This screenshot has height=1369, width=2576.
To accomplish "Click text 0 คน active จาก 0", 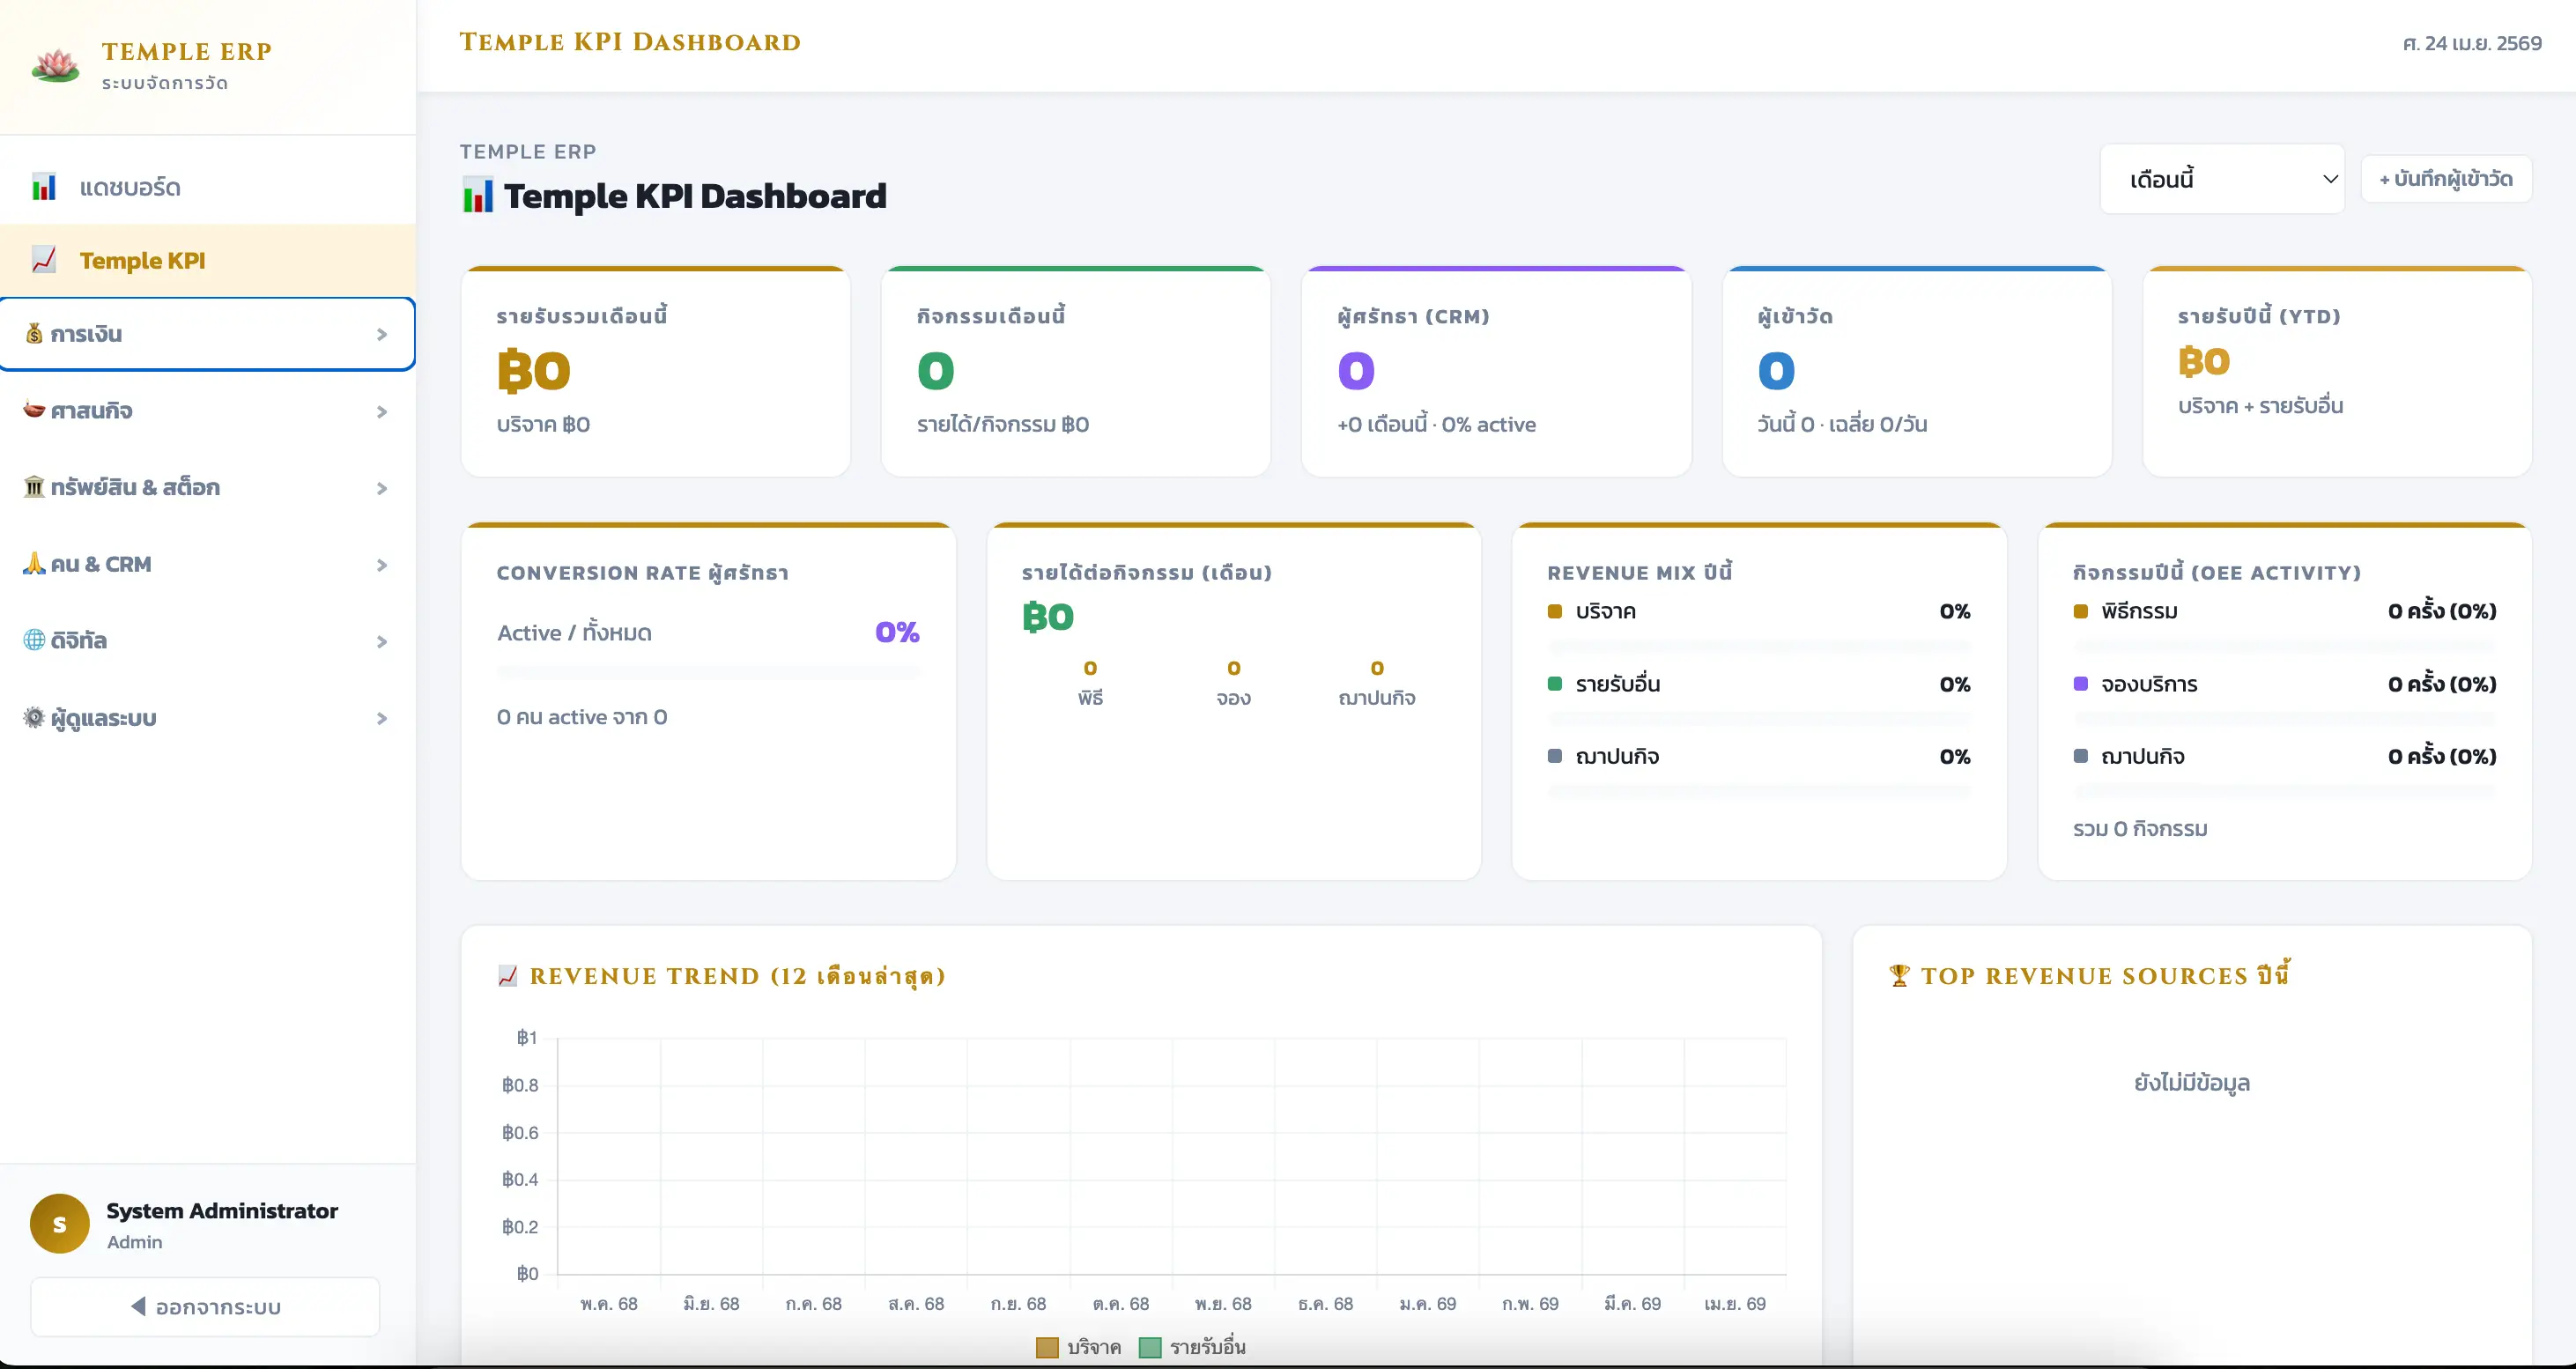I will click(582, 717).
